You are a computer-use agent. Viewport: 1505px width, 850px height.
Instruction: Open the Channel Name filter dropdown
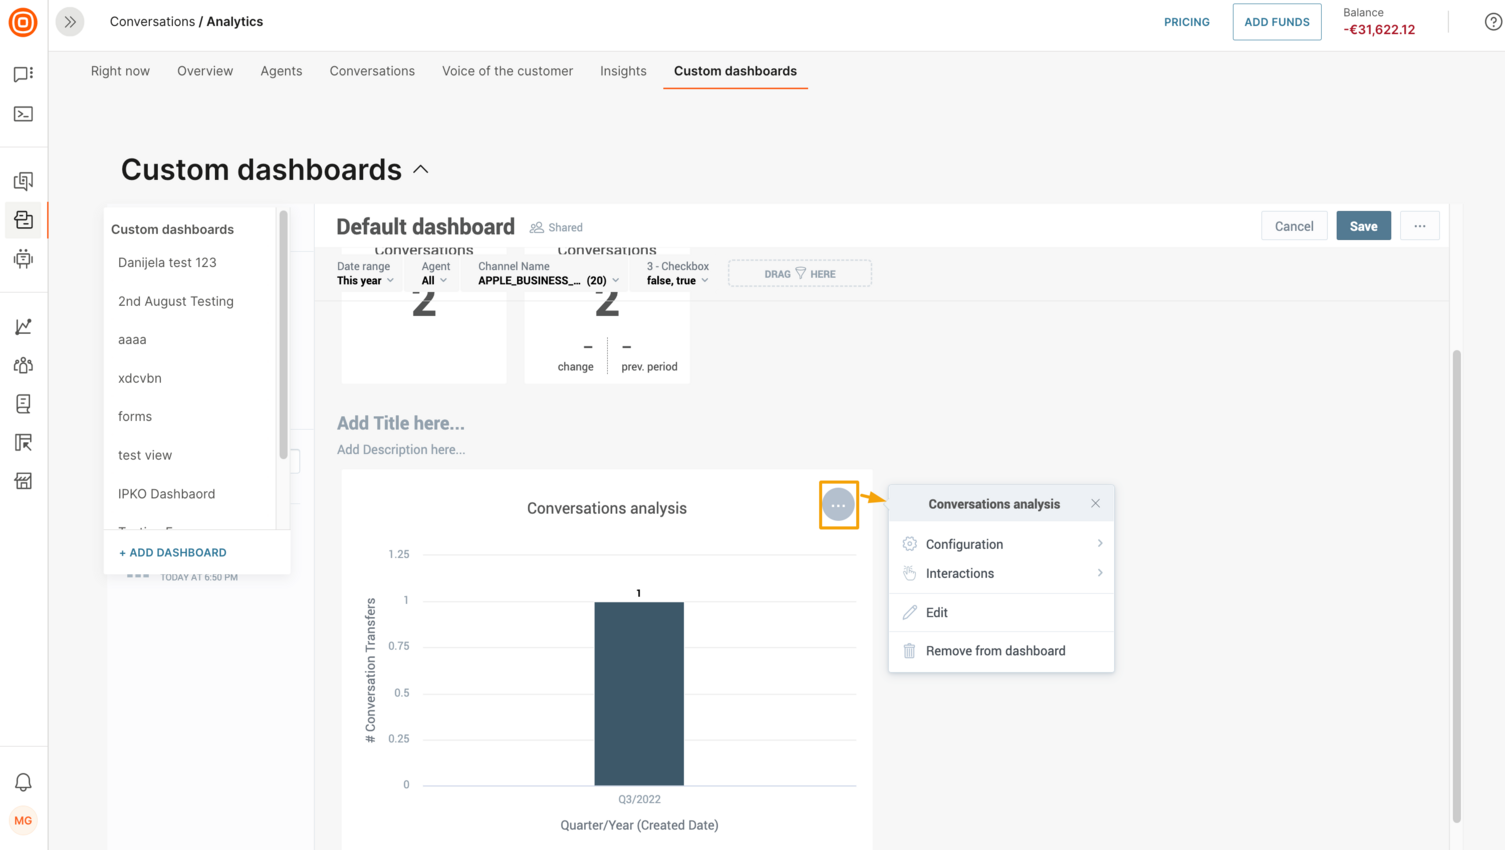coord(545,280)
